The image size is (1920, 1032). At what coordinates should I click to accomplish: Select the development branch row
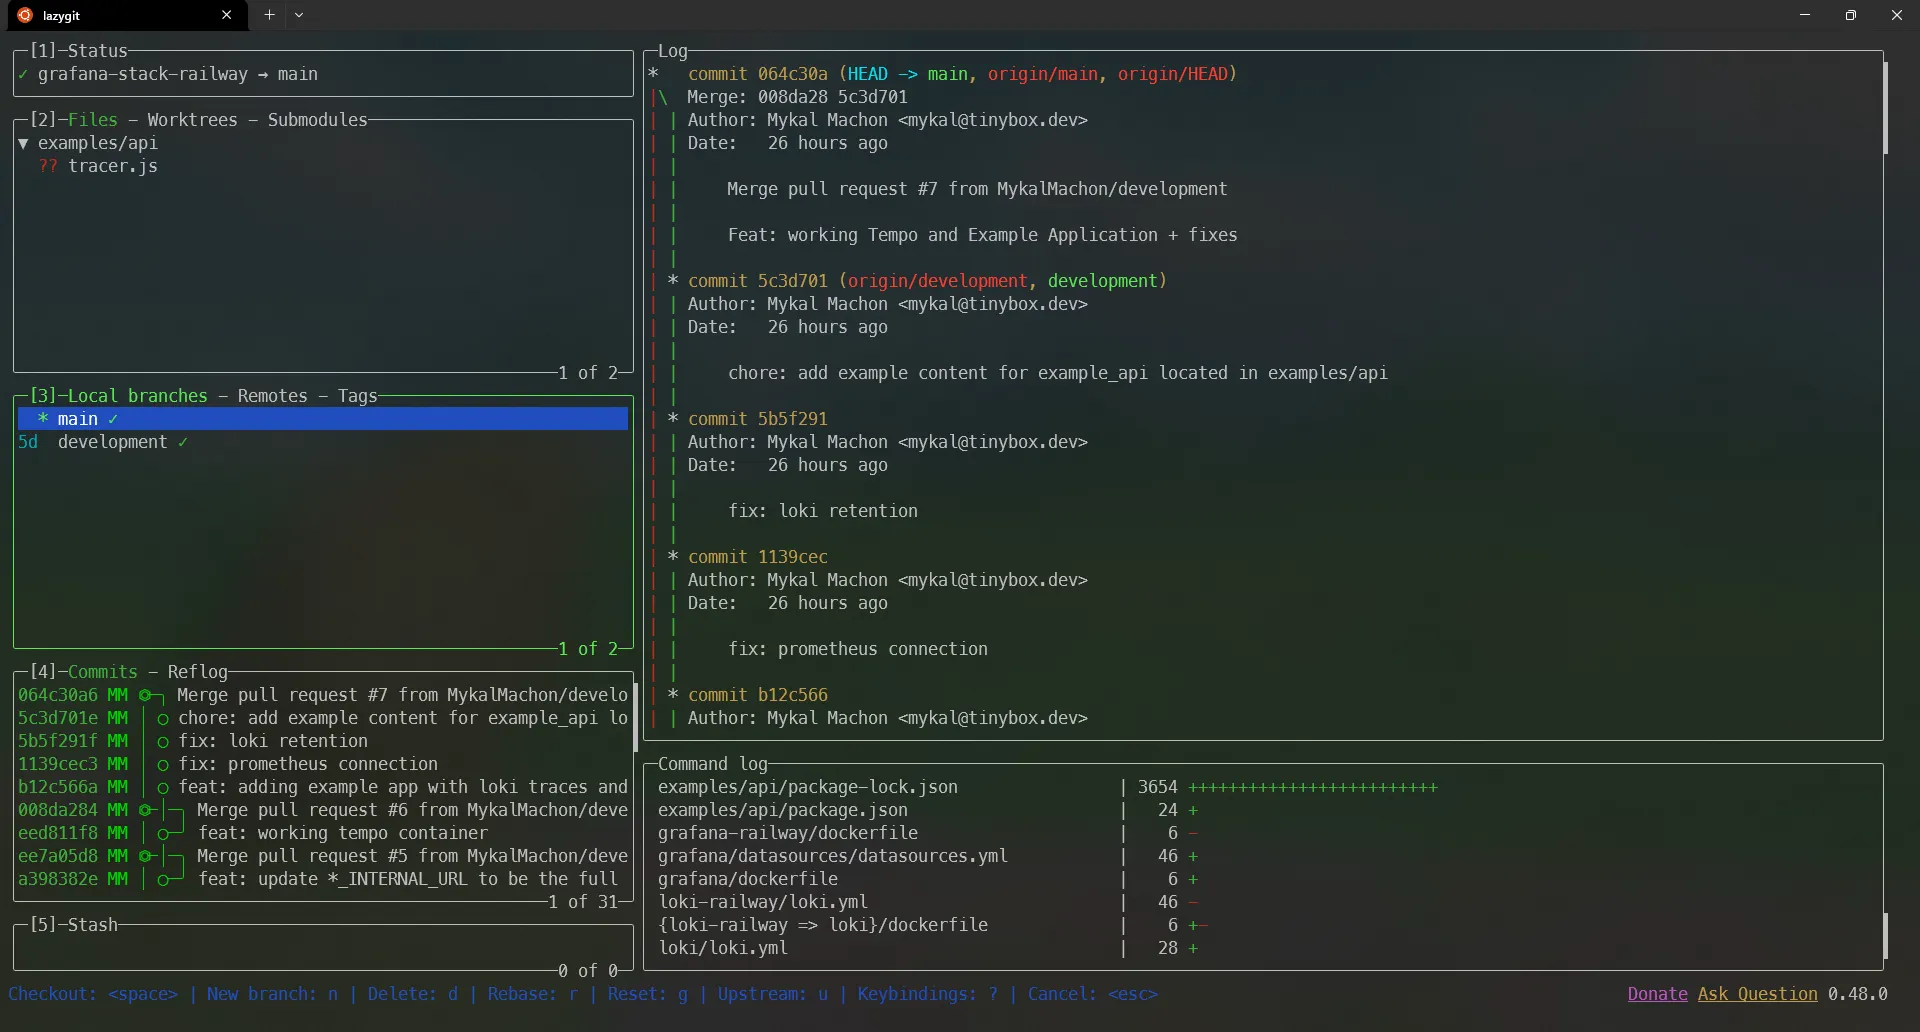coord(323,442)
